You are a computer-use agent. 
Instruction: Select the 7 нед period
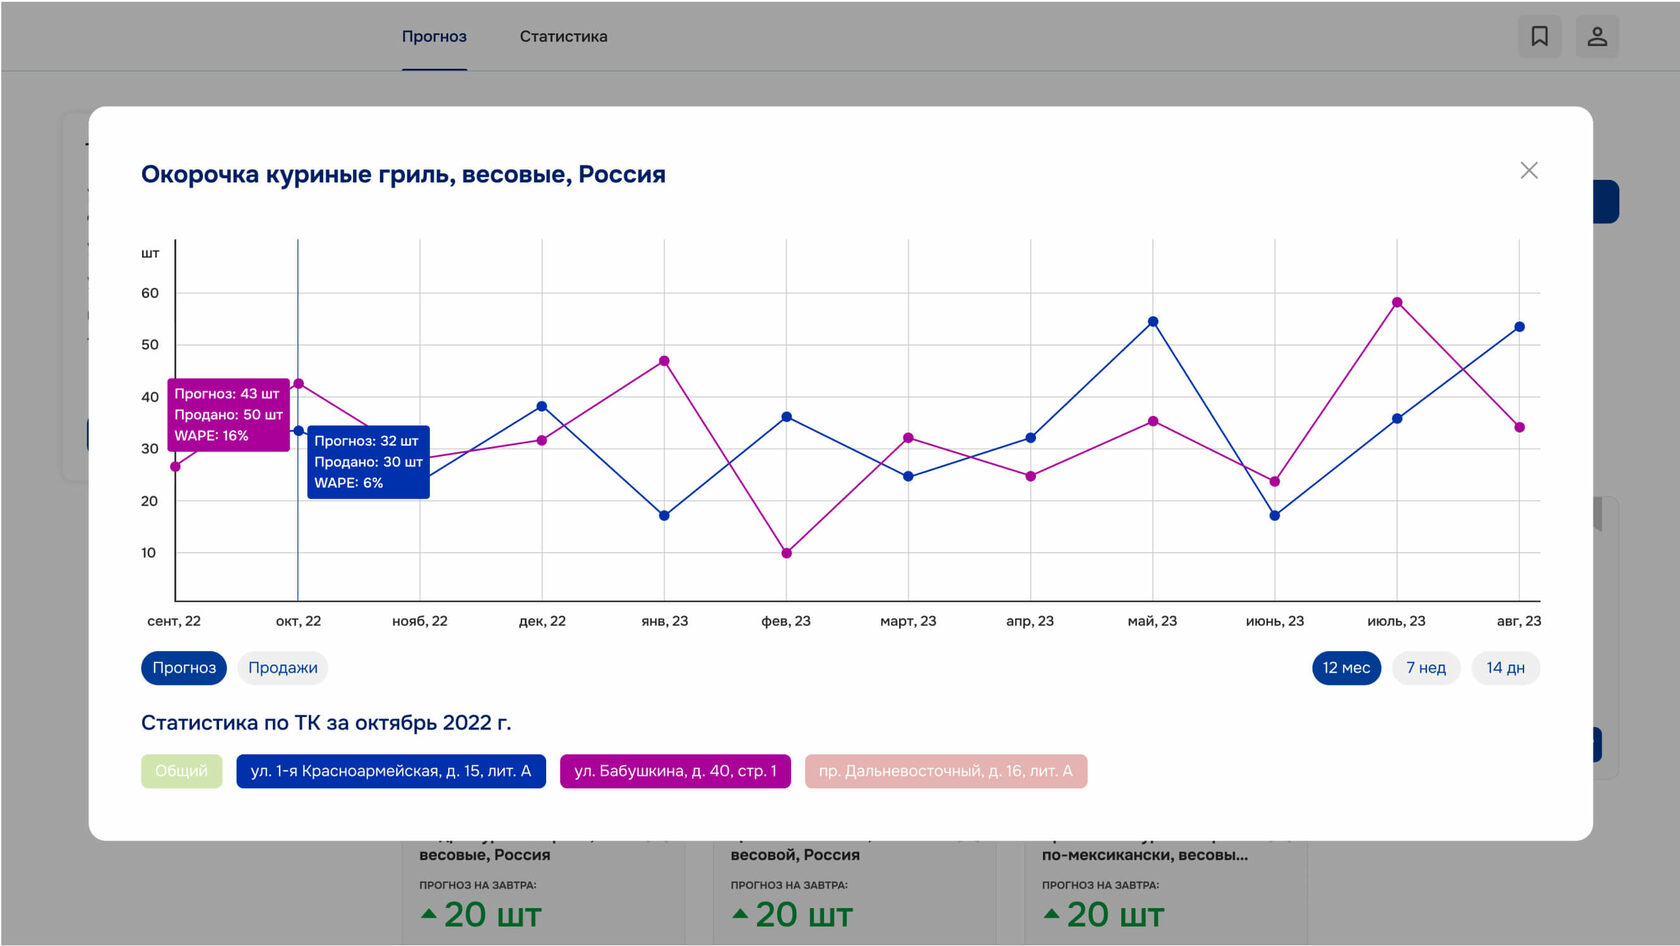[1426, 668]
